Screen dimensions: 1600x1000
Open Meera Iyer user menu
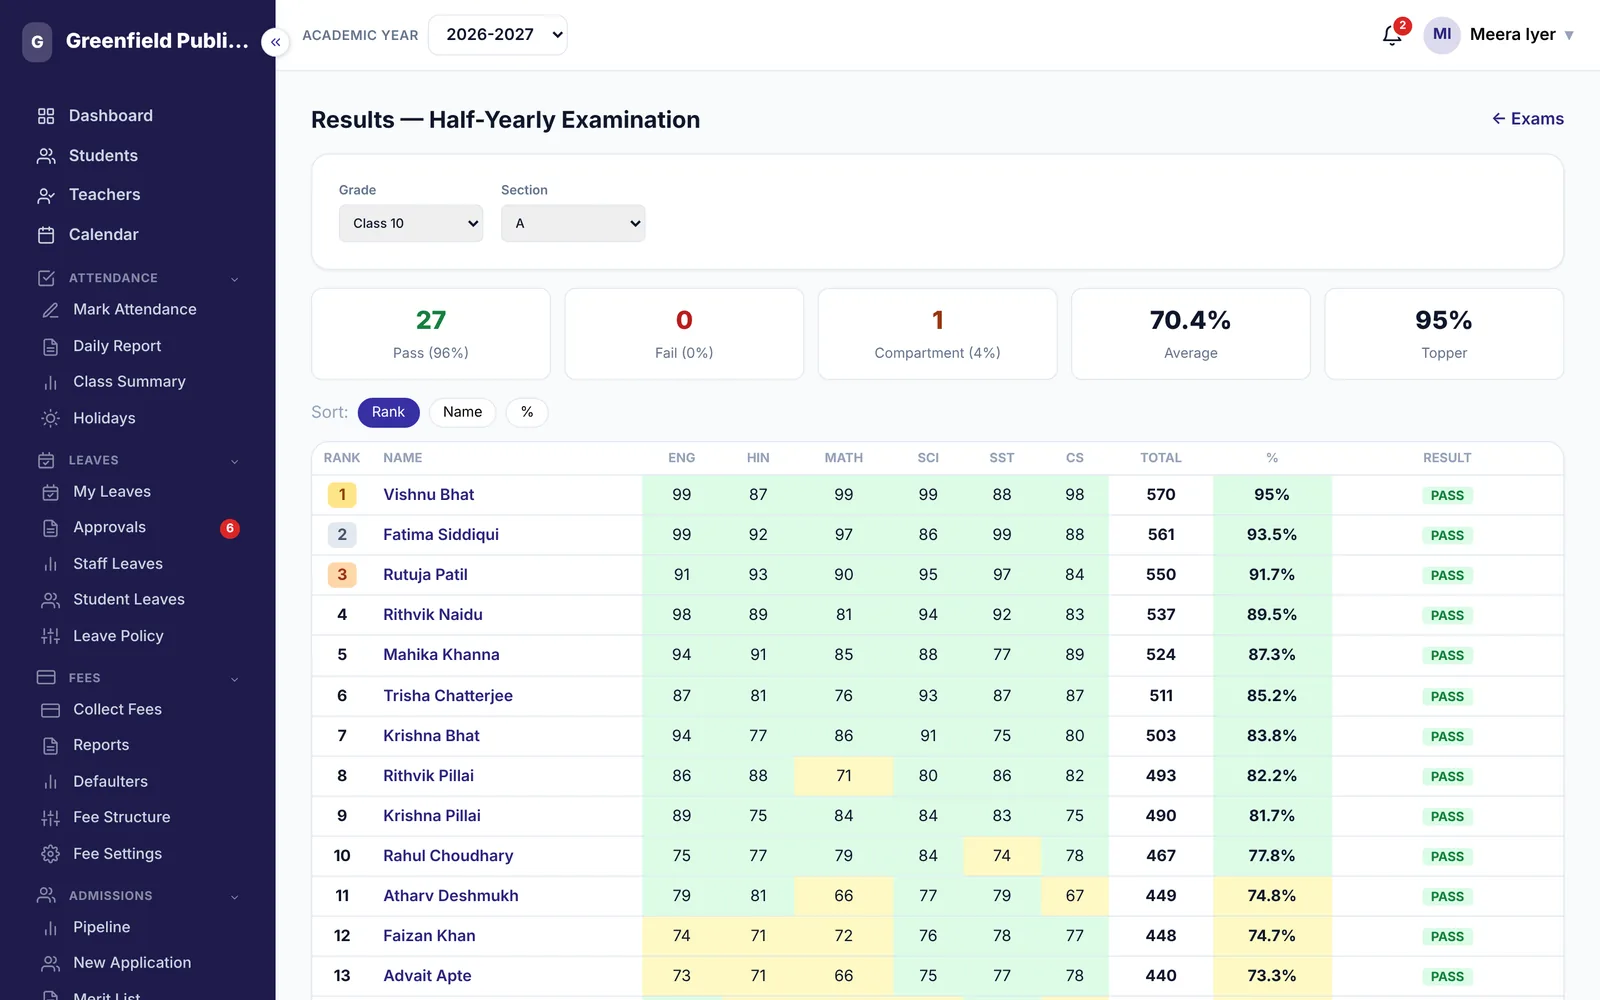pyautogui.click(x=1498, y=35)
